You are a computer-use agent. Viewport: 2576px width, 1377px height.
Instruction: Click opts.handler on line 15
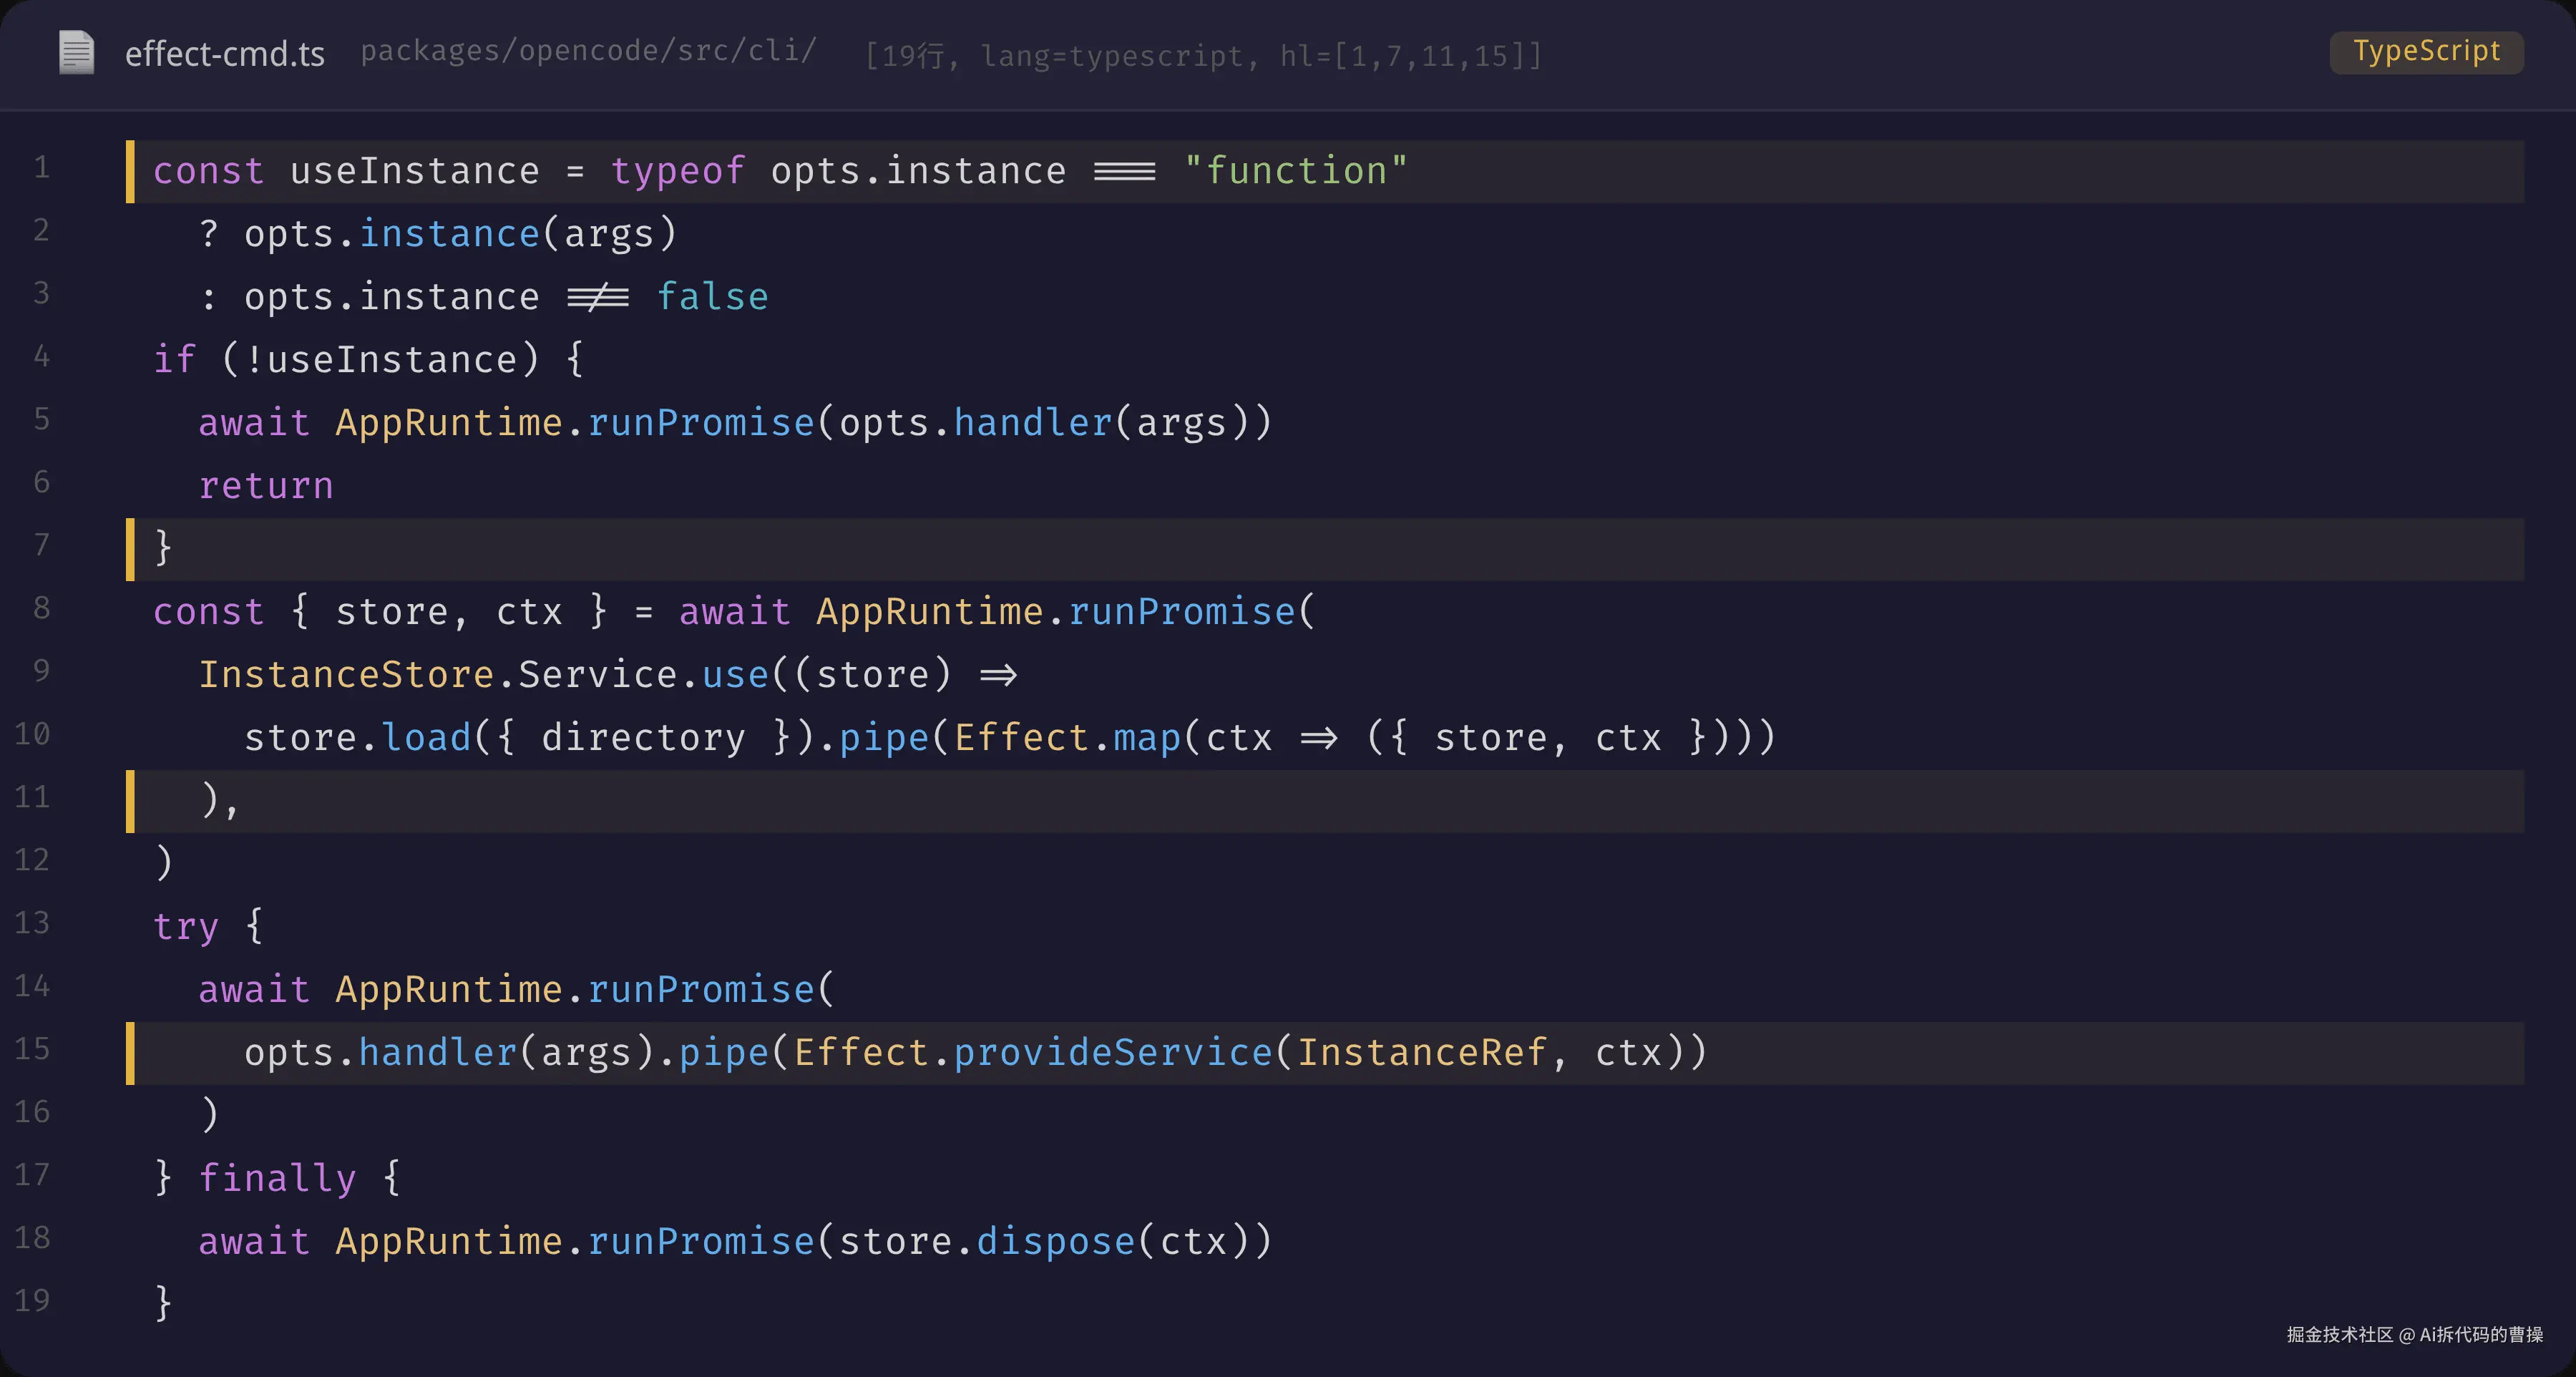[x=381, y=1053]
